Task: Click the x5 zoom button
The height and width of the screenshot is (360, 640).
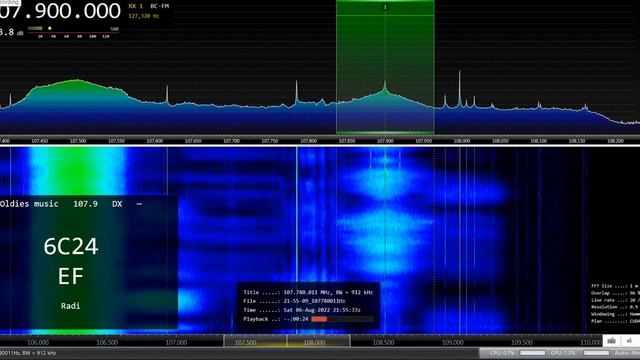Action: tap(629, 341)
